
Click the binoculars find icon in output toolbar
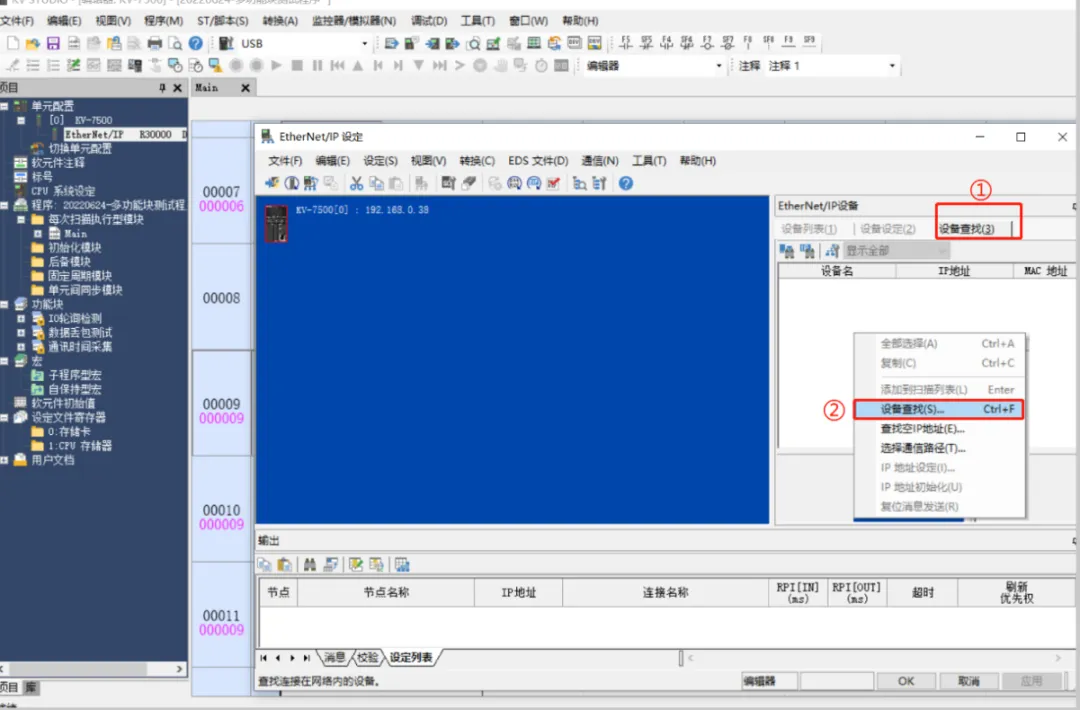coord(310,565)
